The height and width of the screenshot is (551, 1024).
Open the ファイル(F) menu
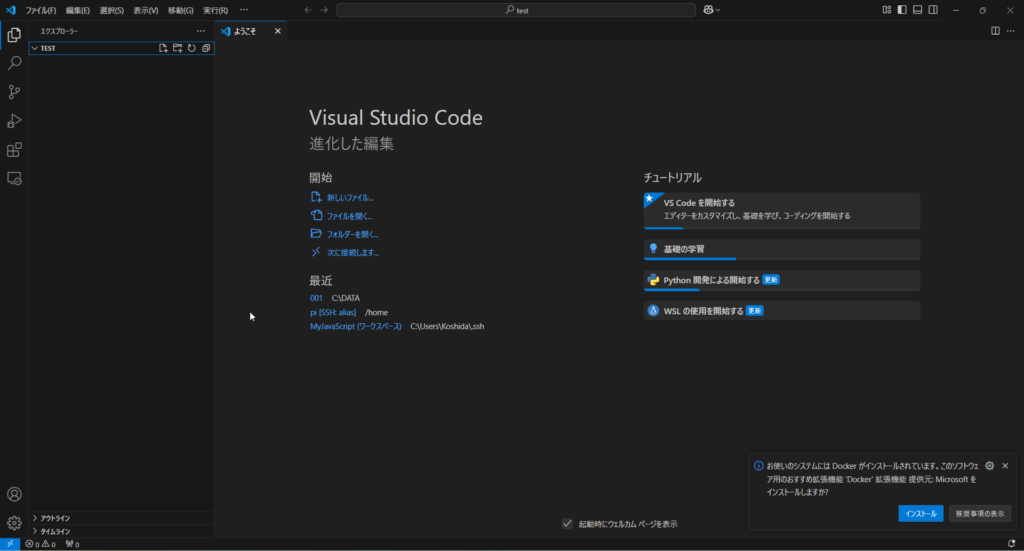[x=40, y=10]
